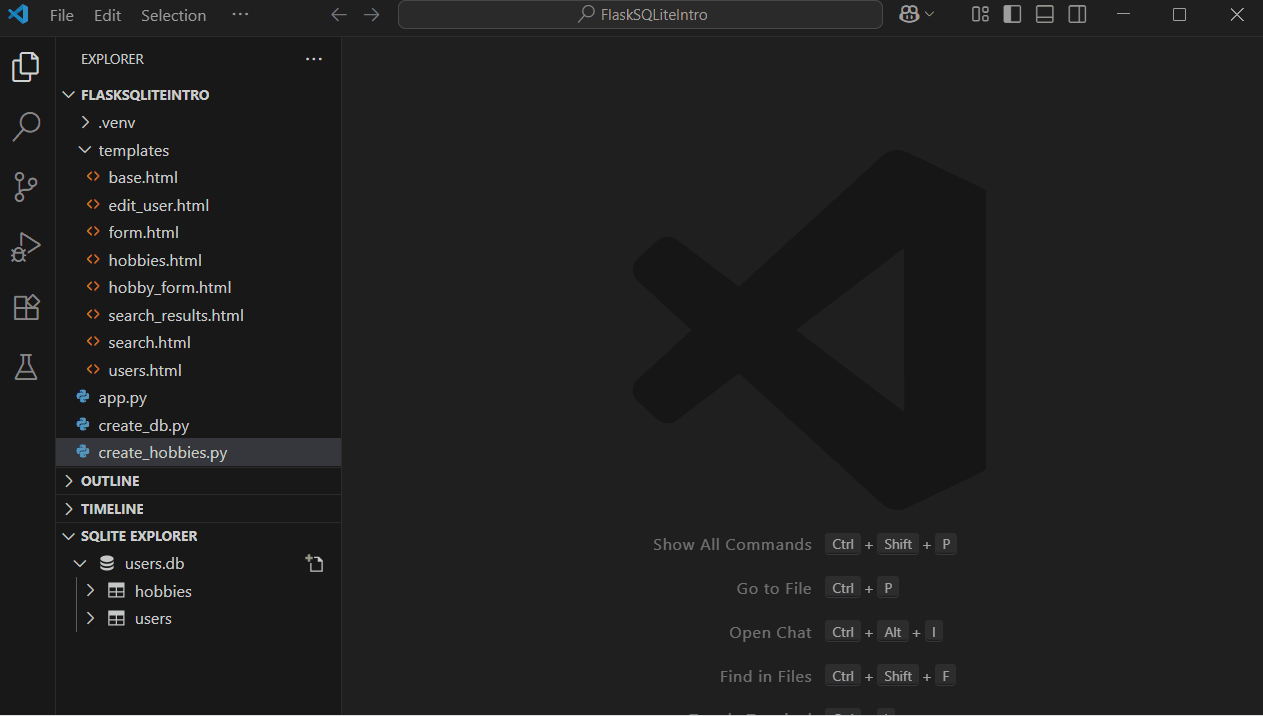
Task: Click the FlaskSQLiteIntro command center search box
Action: [640, 15]
